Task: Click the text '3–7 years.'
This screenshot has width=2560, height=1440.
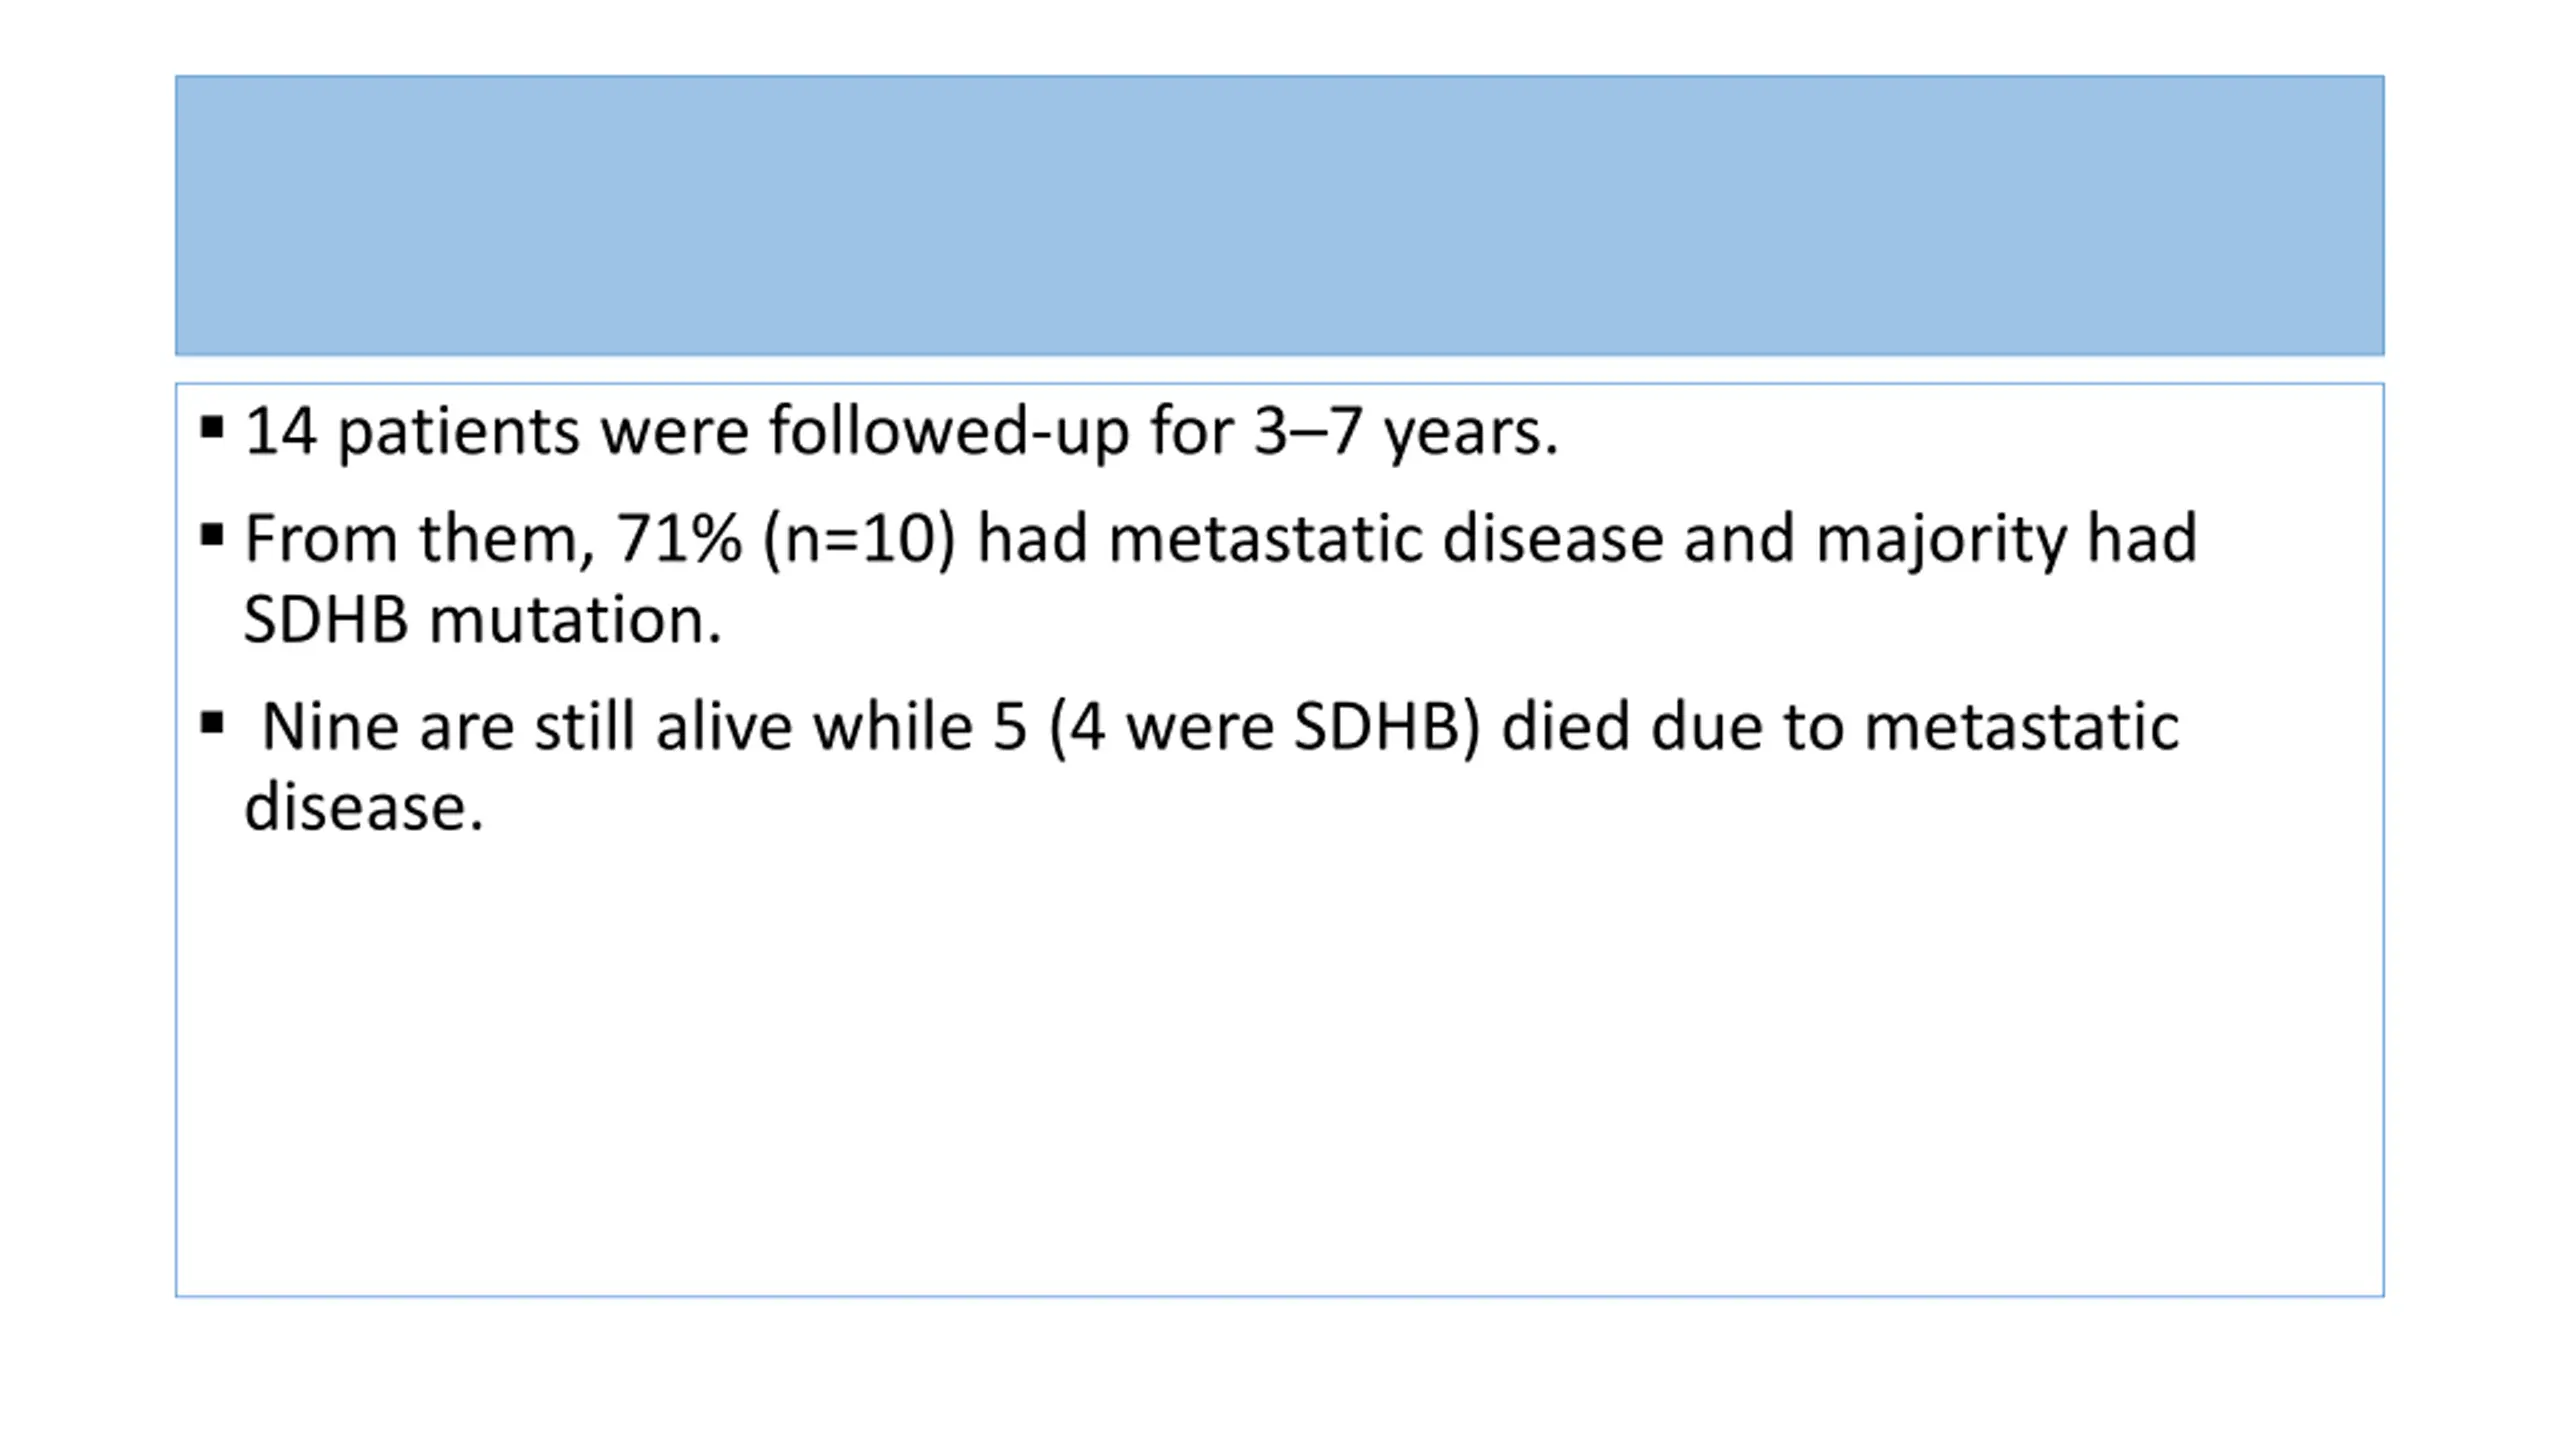Action: click(1406, 432)
